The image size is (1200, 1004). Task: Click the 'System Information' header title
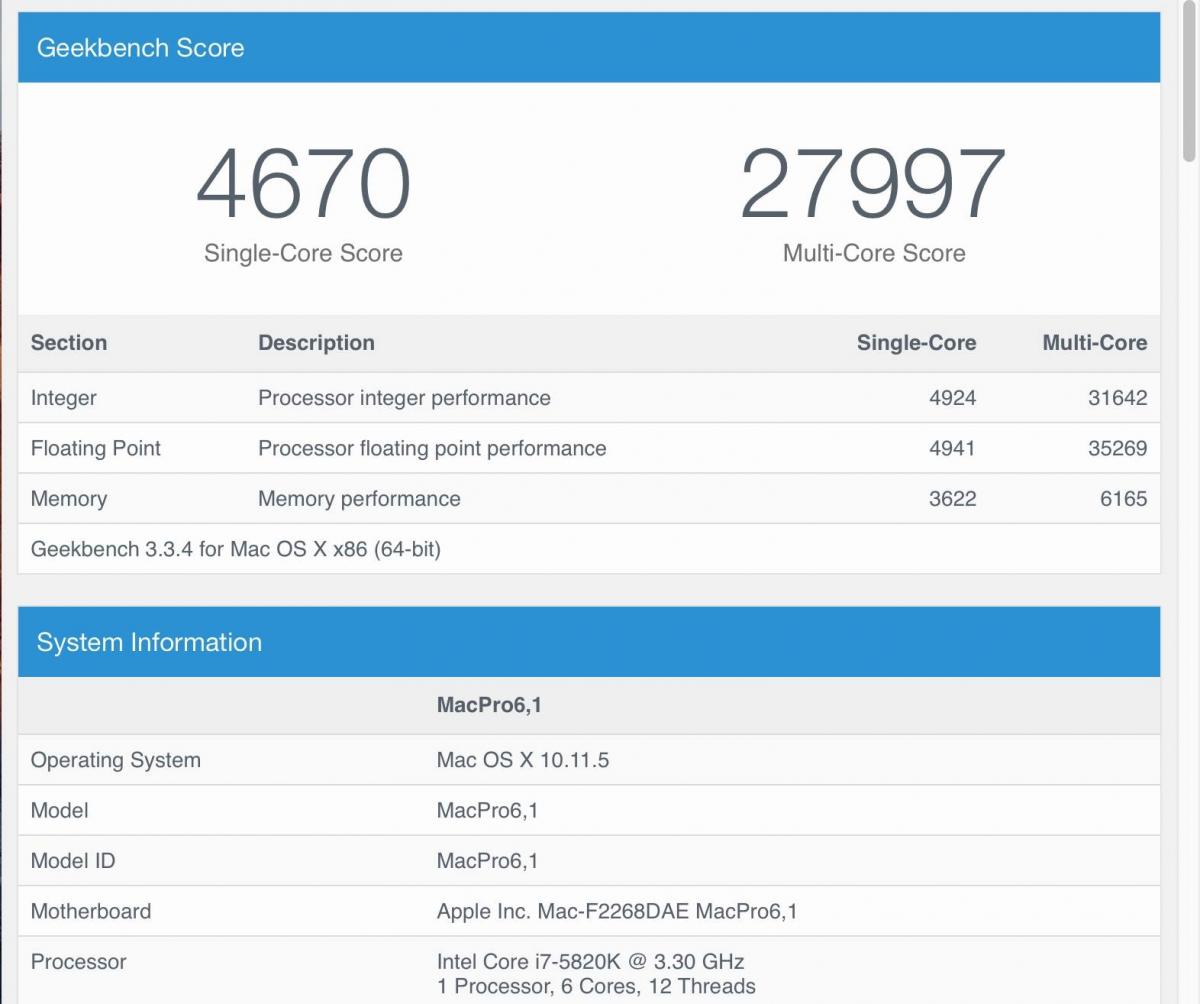(149, 642)
